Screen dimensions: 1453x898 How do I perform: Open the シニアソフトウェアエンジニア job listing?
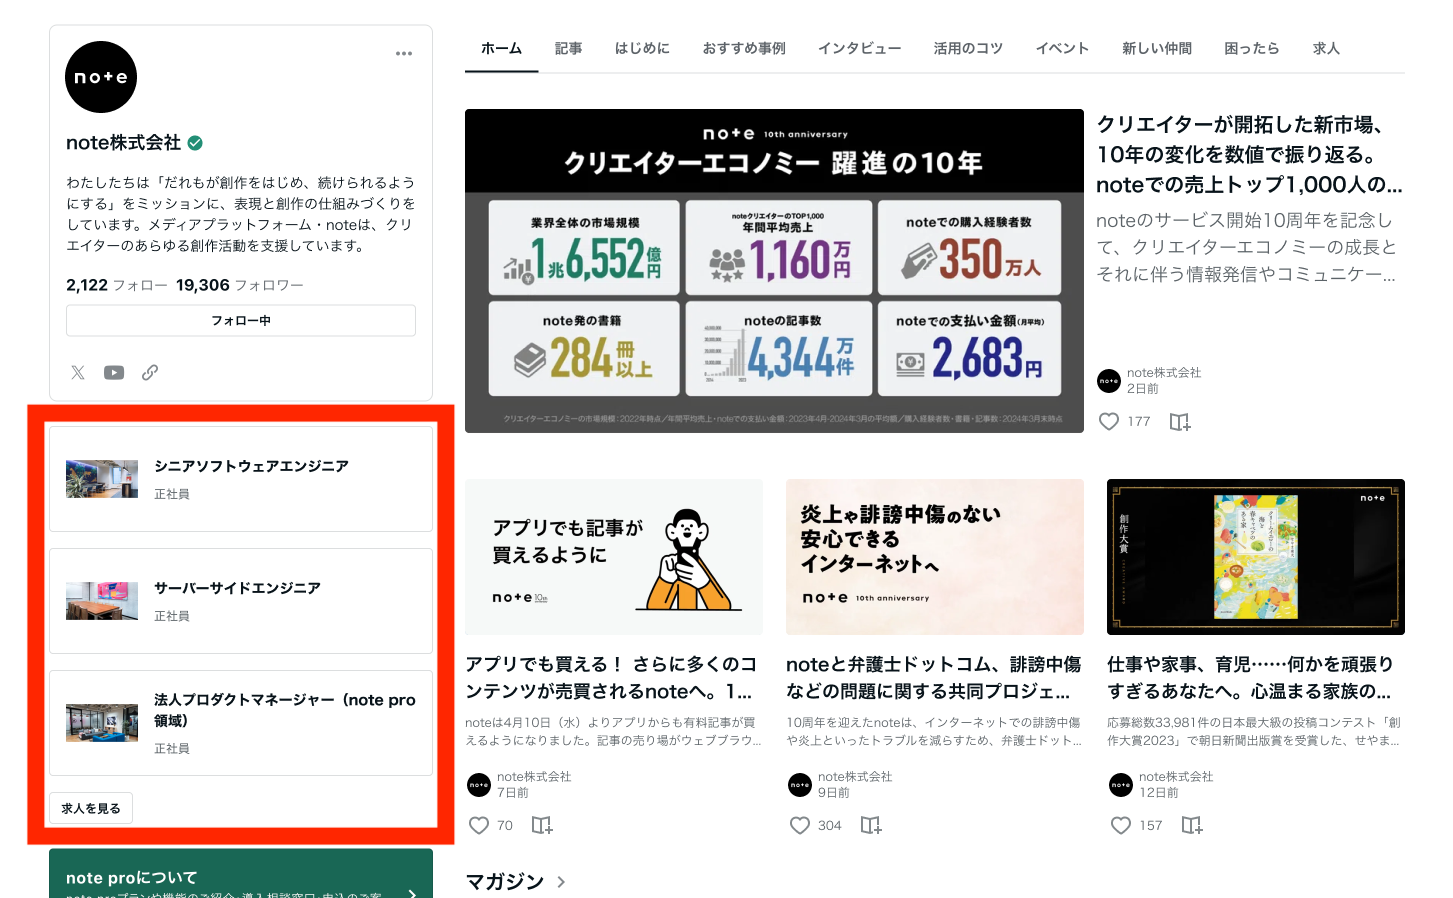[241, 479]
